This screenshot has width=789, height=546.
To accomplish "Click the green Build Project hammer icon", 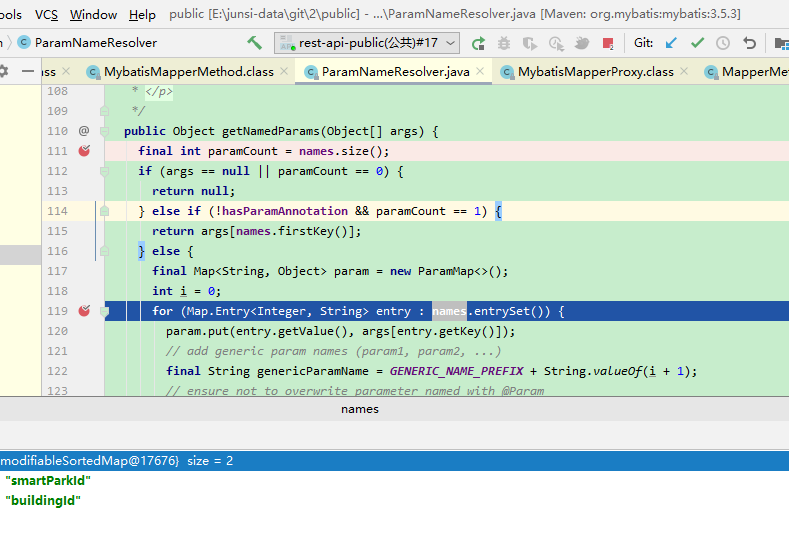I will click(255, 43).
